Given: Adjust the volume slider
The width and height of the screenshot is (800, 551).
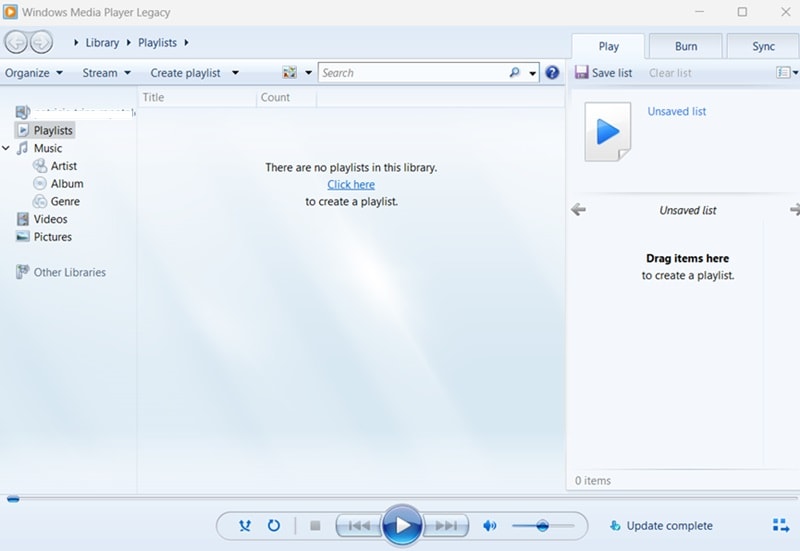Looking at the screenshot, I should [x=542, y=525].
